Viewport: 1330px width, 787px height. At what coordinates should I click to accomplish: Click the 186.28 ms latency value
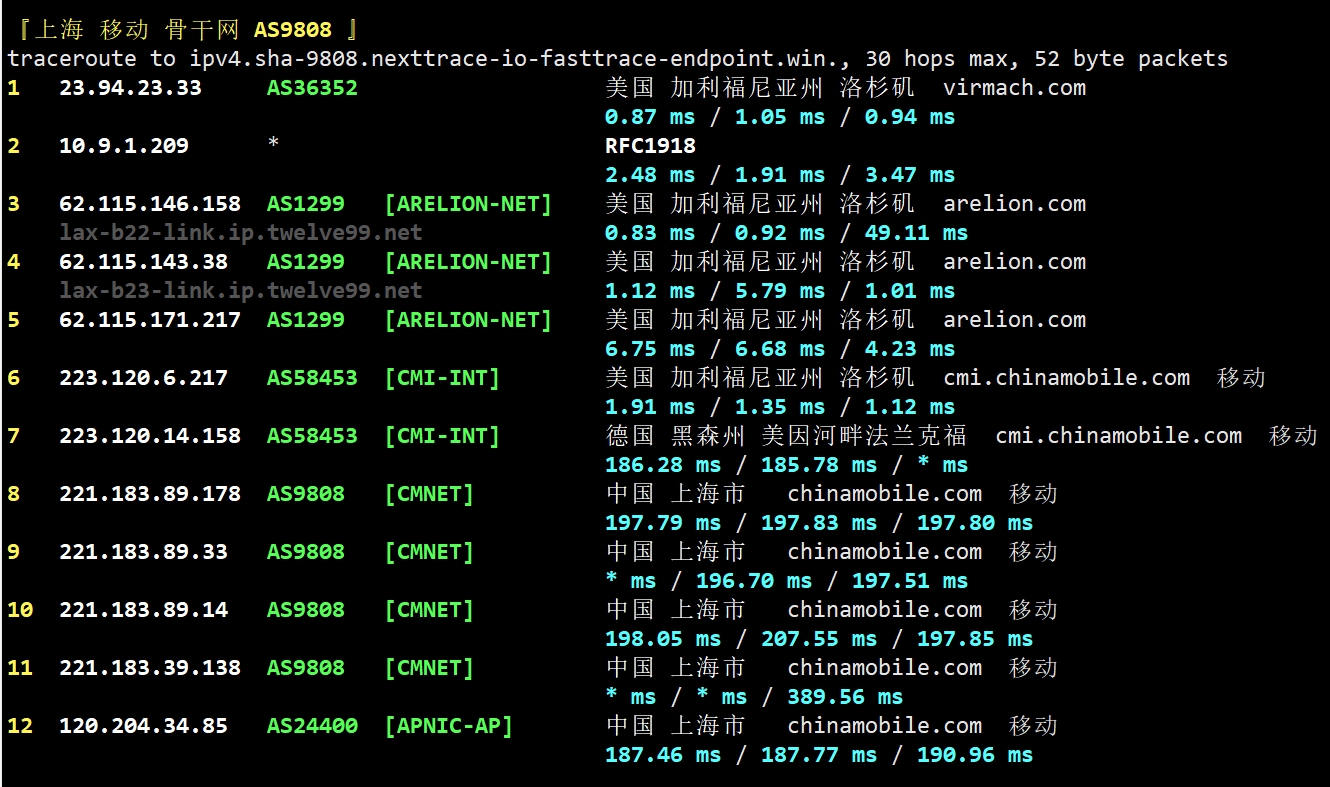pyautogui.click(x=663, y=465)
